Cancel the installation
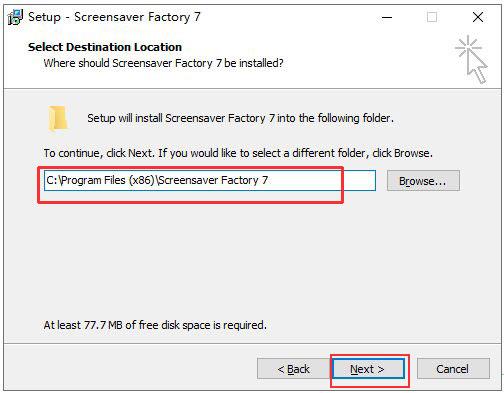This screenshot has width=504, height=393. point(453,369)
